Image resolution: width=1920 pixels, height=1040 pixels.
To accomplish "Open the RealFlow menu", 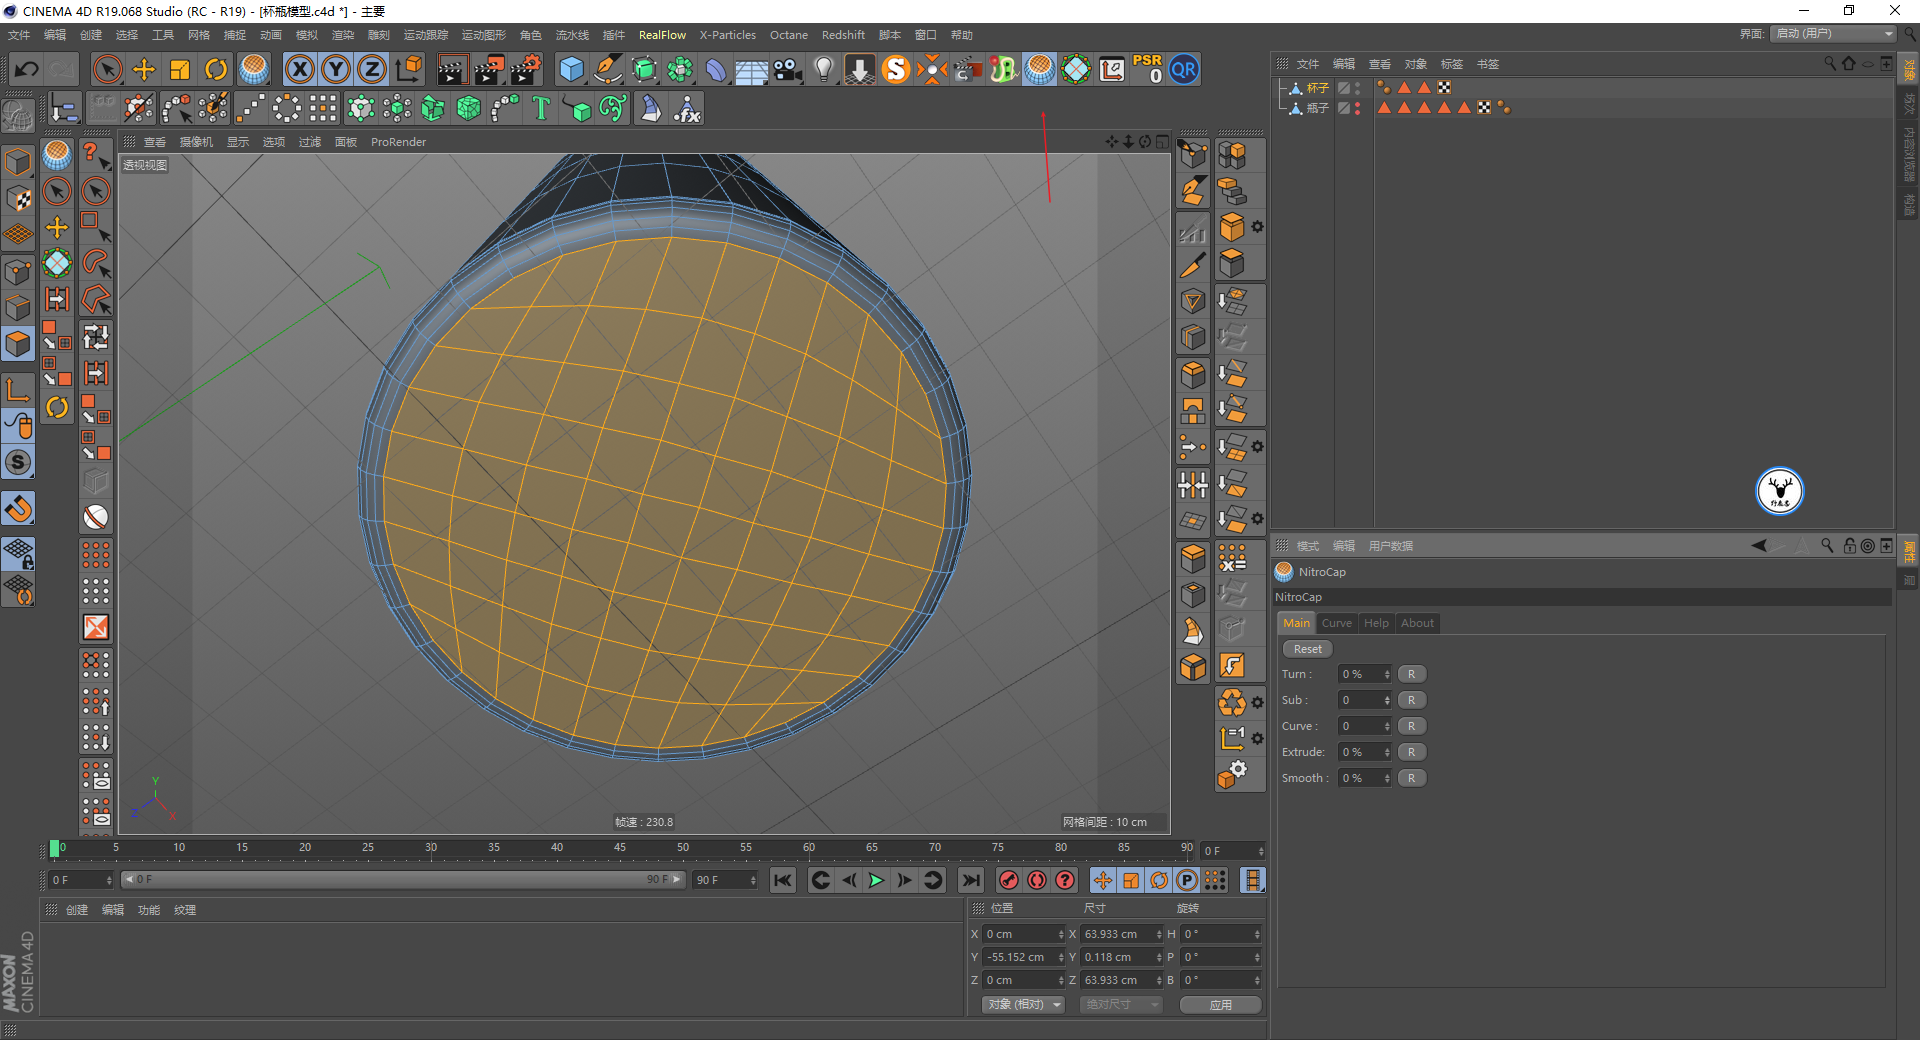I will [x=662, y=35].
